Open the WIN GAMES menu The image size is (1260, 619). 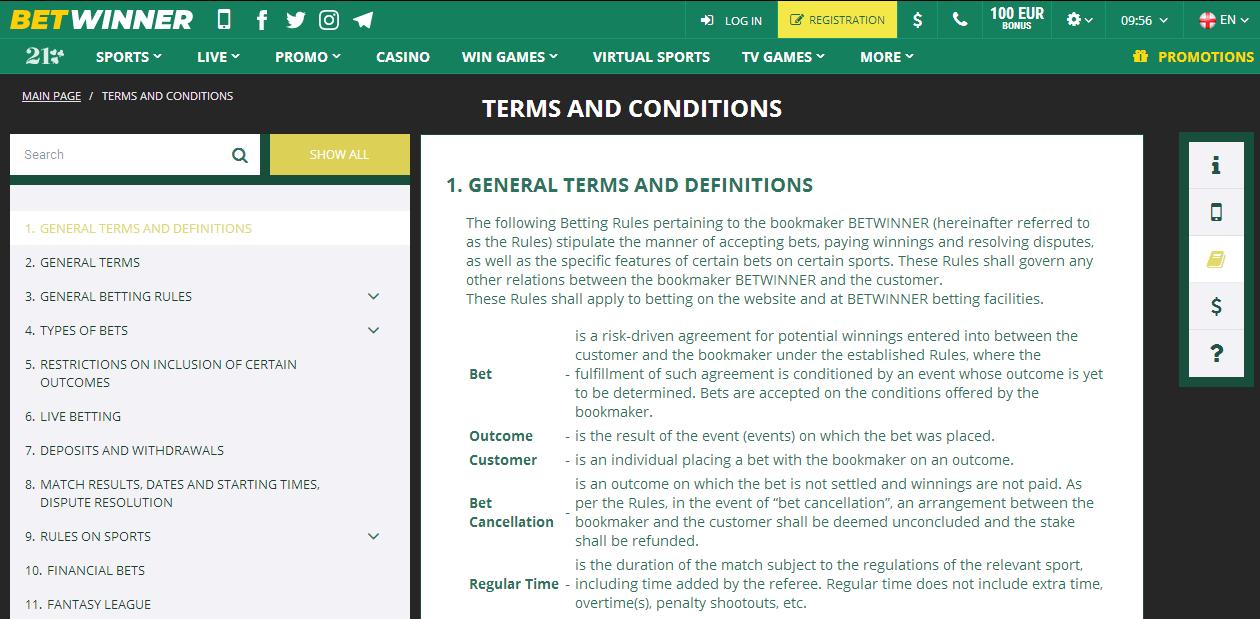(x=510, y=57)
